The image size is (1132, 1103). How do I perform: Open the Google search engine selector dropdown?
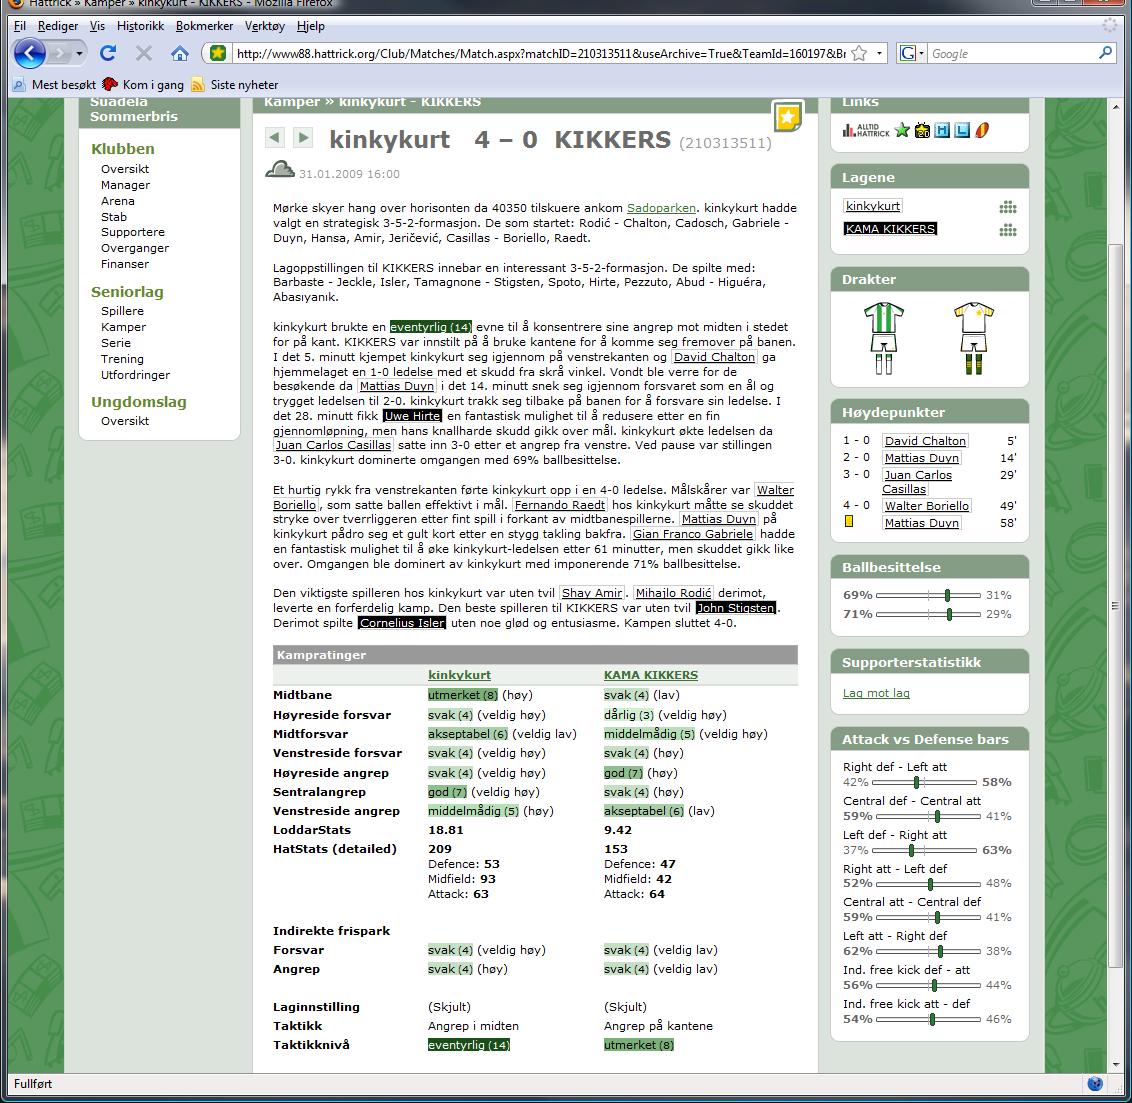912,53
